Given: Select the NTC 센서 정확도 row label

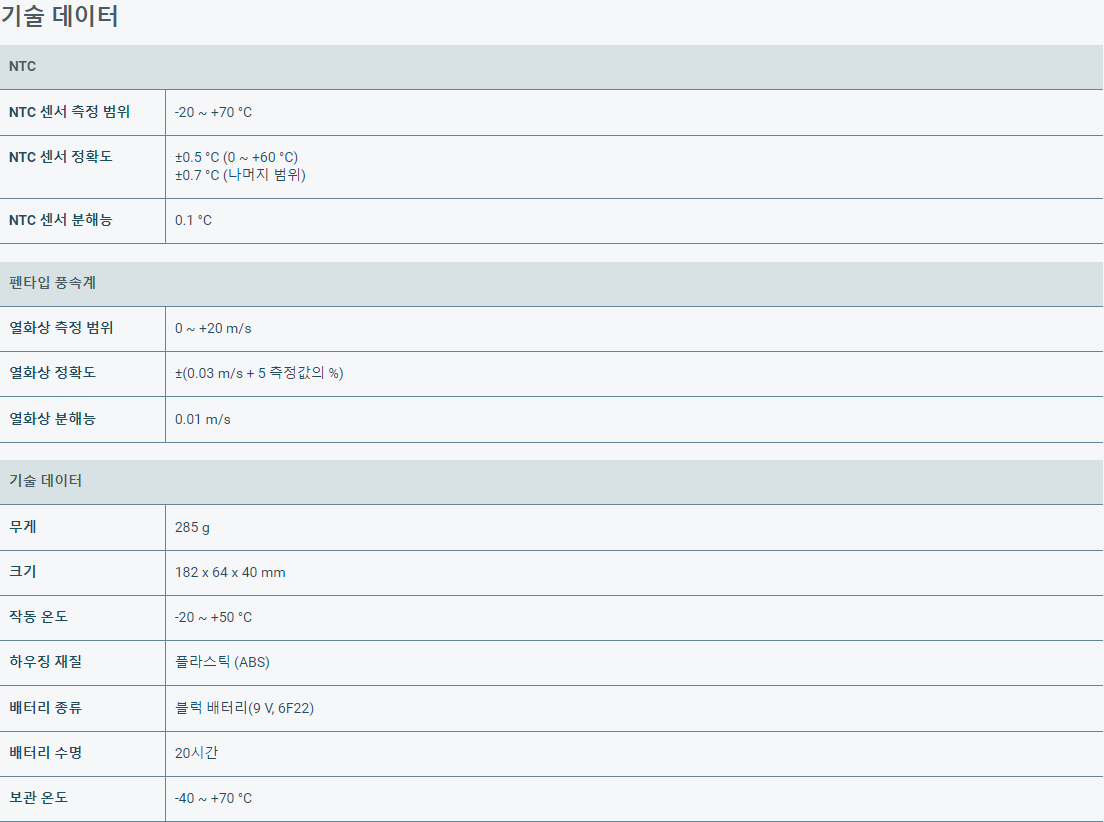Looking at the screenshot, I should 61,157.
